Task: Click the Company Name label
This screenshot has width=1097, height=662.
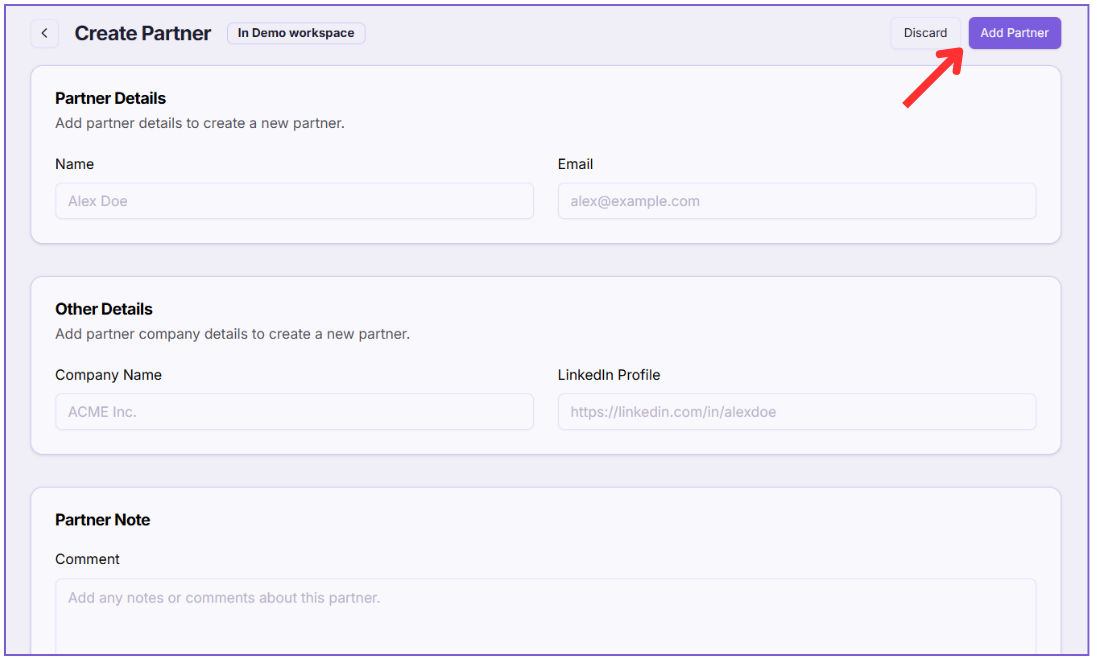Action: pos(108,375)
